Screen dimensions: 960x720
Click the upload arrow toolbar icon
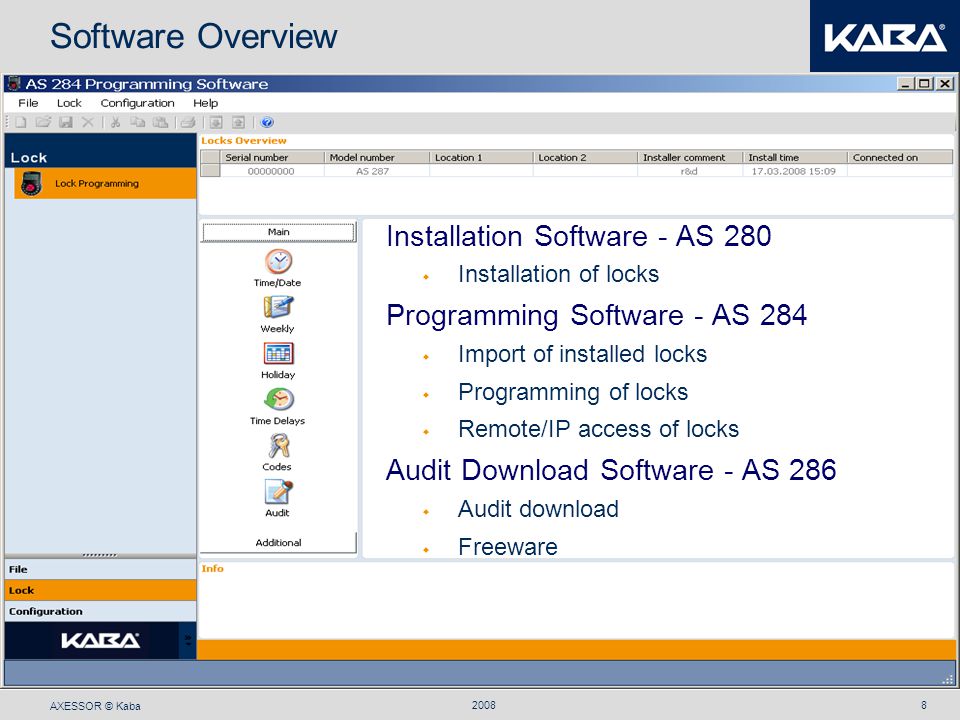pos(238,122)
